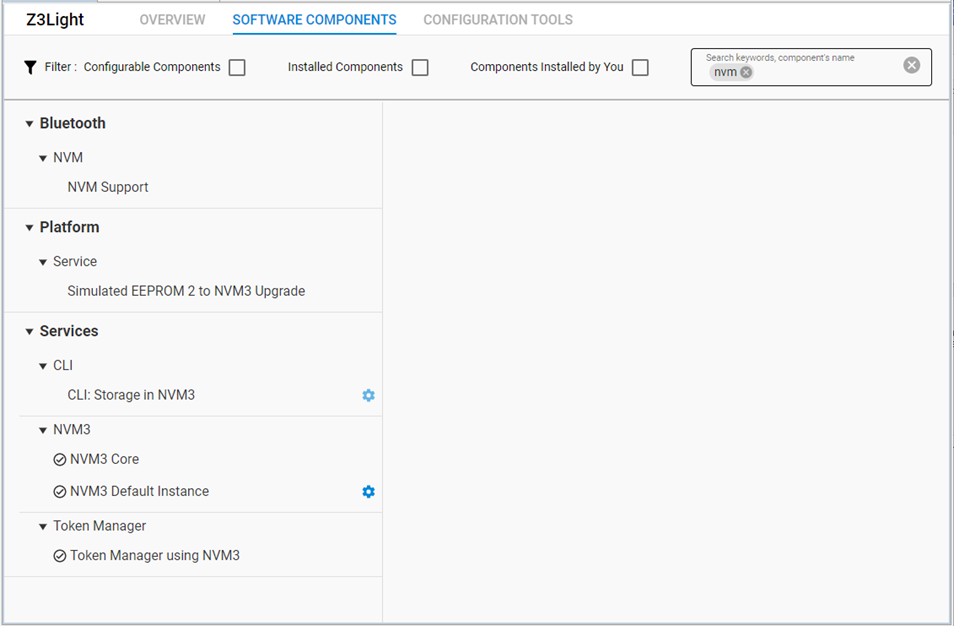Collapse the Token Manager section
954x626 pixels.
pyautogui.click(x=42, y=525)
